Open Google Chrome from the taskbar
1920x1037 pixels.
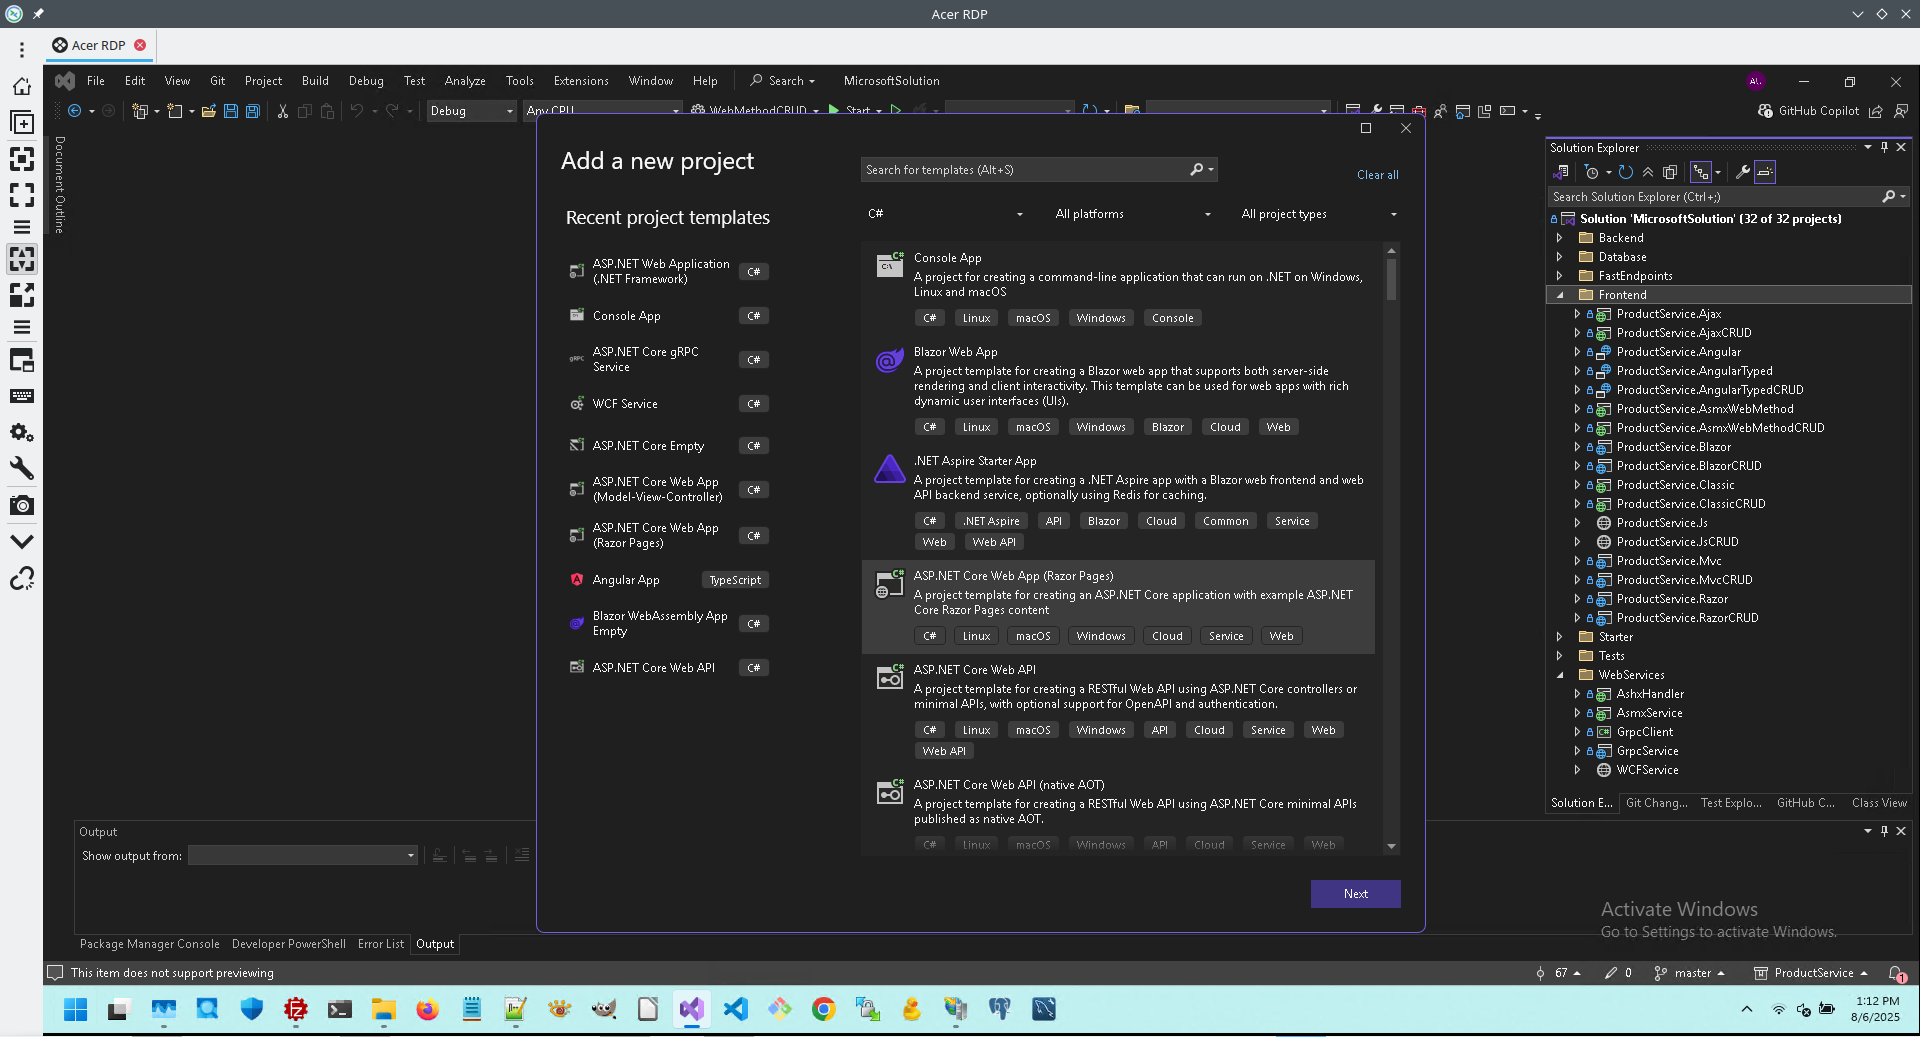(823, 1009)
